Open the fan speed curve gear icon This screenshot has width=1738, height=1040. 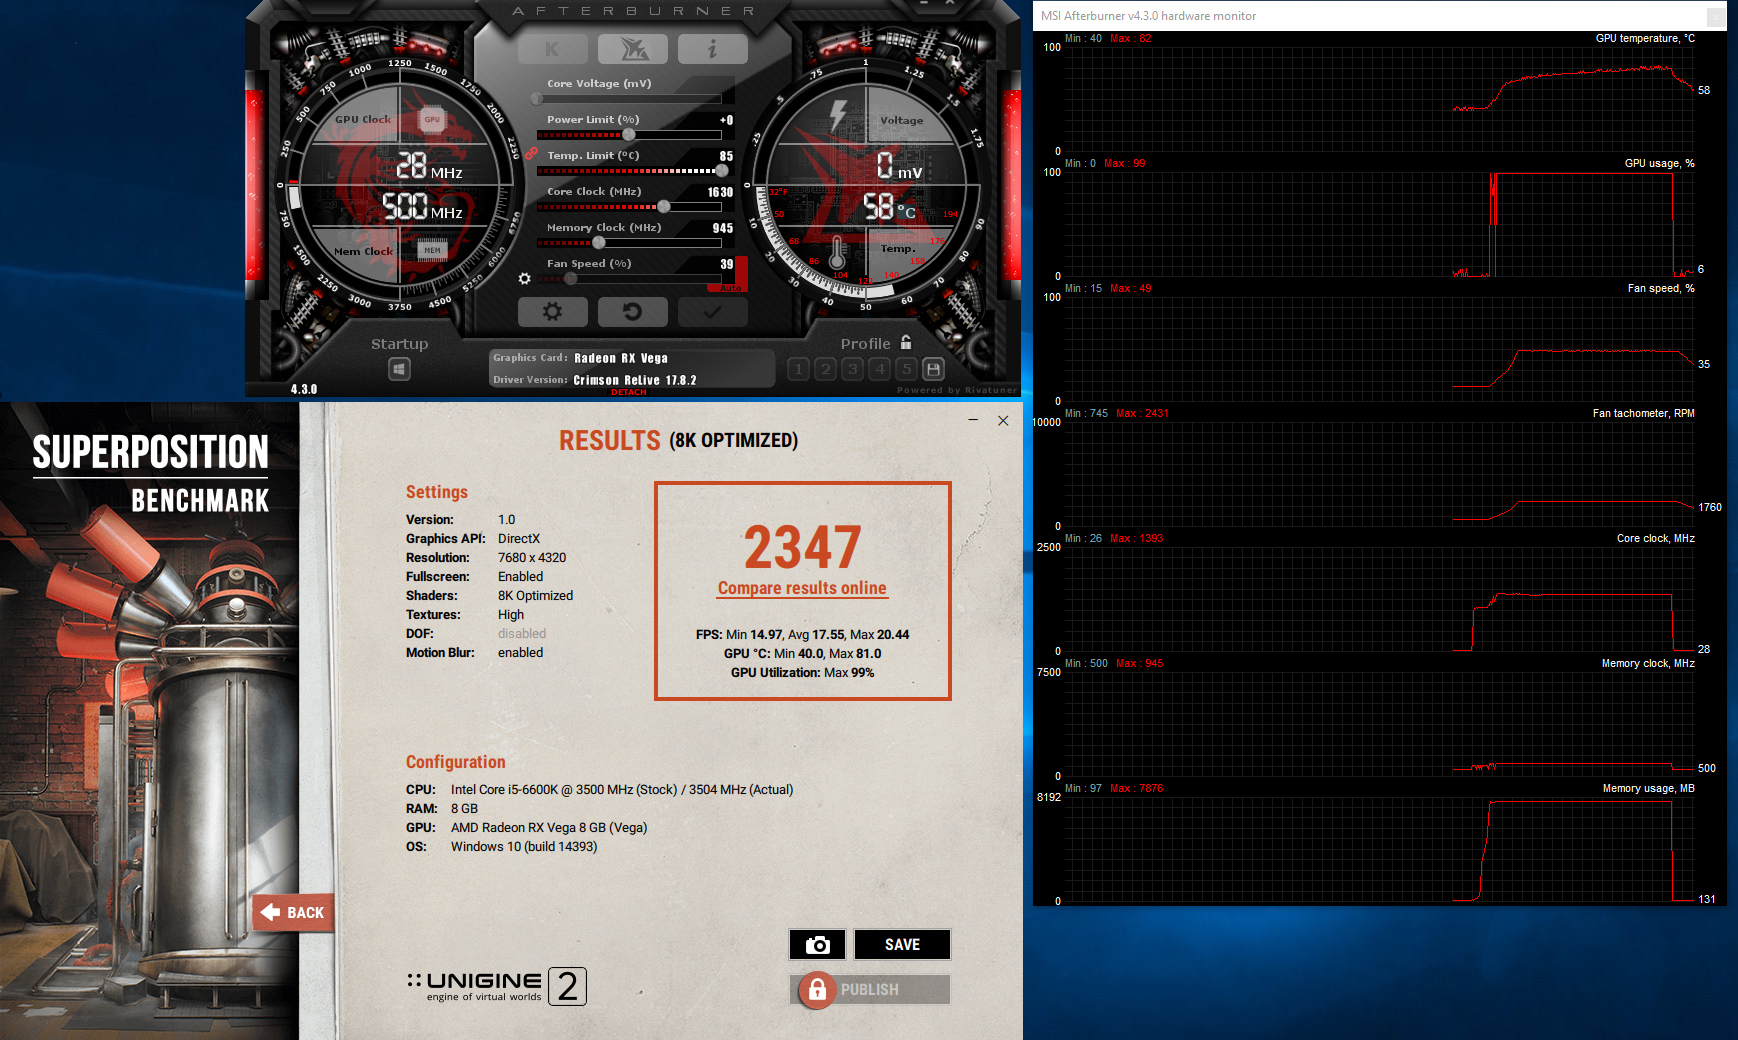pos(525,278)
